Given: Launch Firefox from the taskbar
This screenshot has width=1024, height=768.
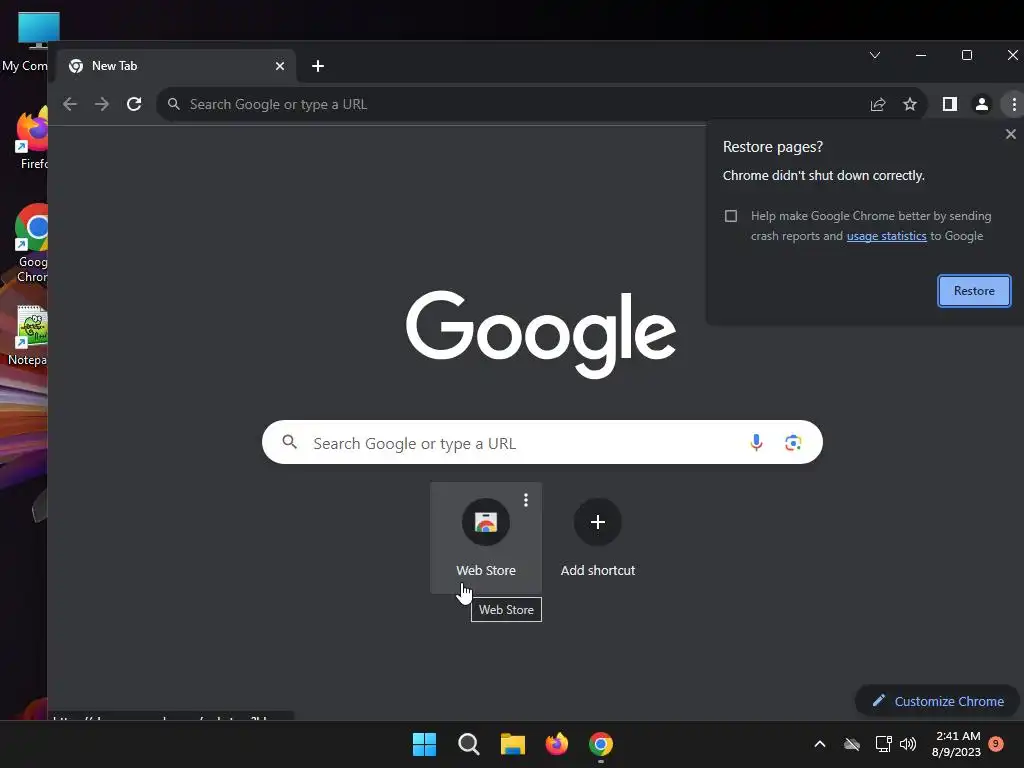Looking at the screenshot, I should [x=557, y=744].
